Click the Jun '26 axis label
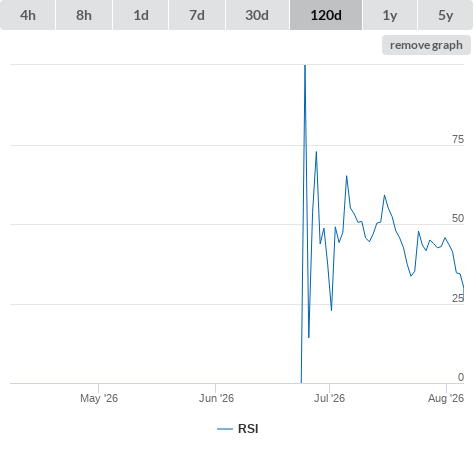474x455 pixels. pyautogui.click(x=216, y=398)
